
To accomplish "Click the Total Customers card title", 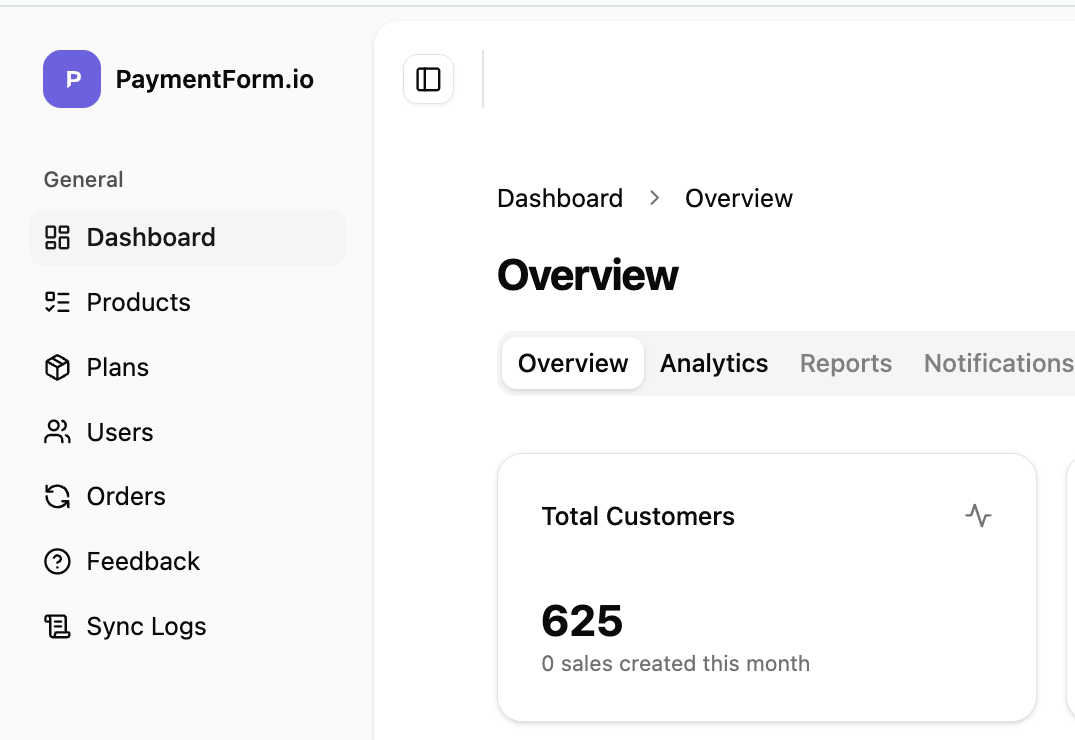I will click(638, 516).
